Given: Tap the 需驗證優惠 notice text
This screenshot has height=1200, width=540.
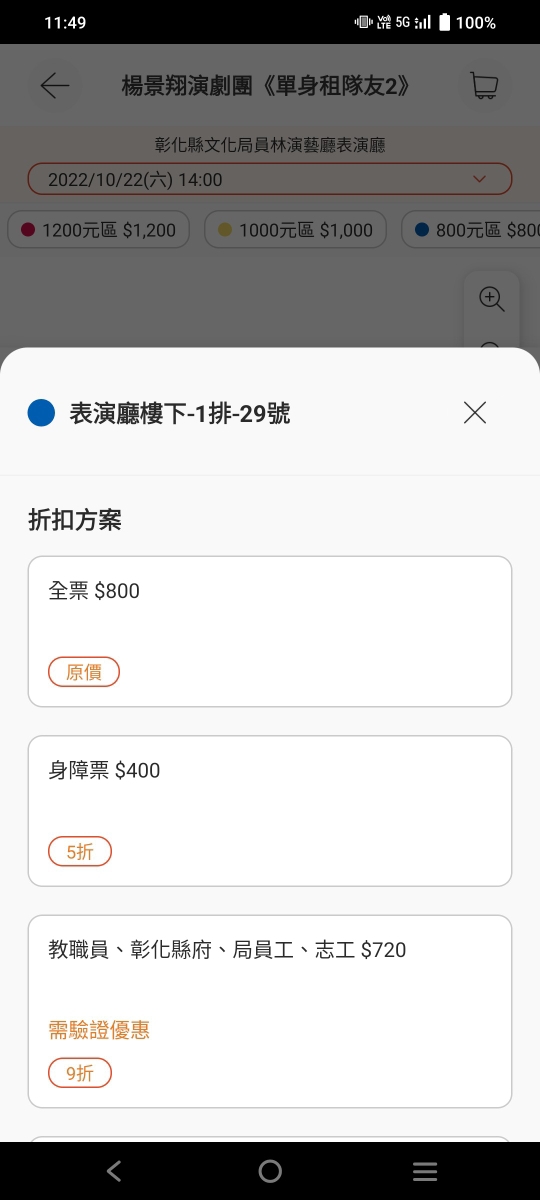Looking at the screenshot, I should (x=99, y=1030).
